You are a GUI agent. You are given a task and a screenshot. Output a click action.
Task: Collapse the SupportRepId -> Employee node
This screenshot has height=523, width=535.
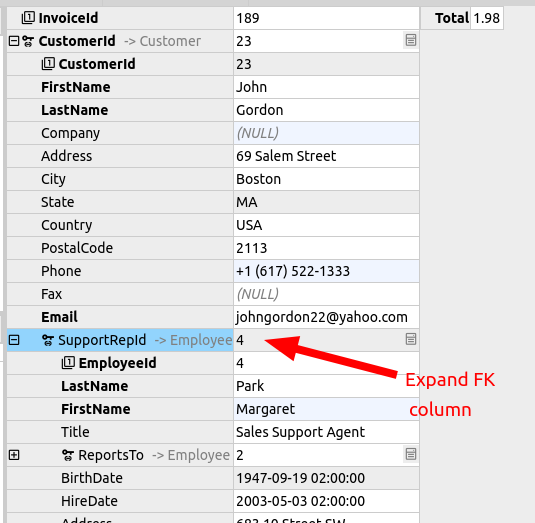tap(14, 340)
